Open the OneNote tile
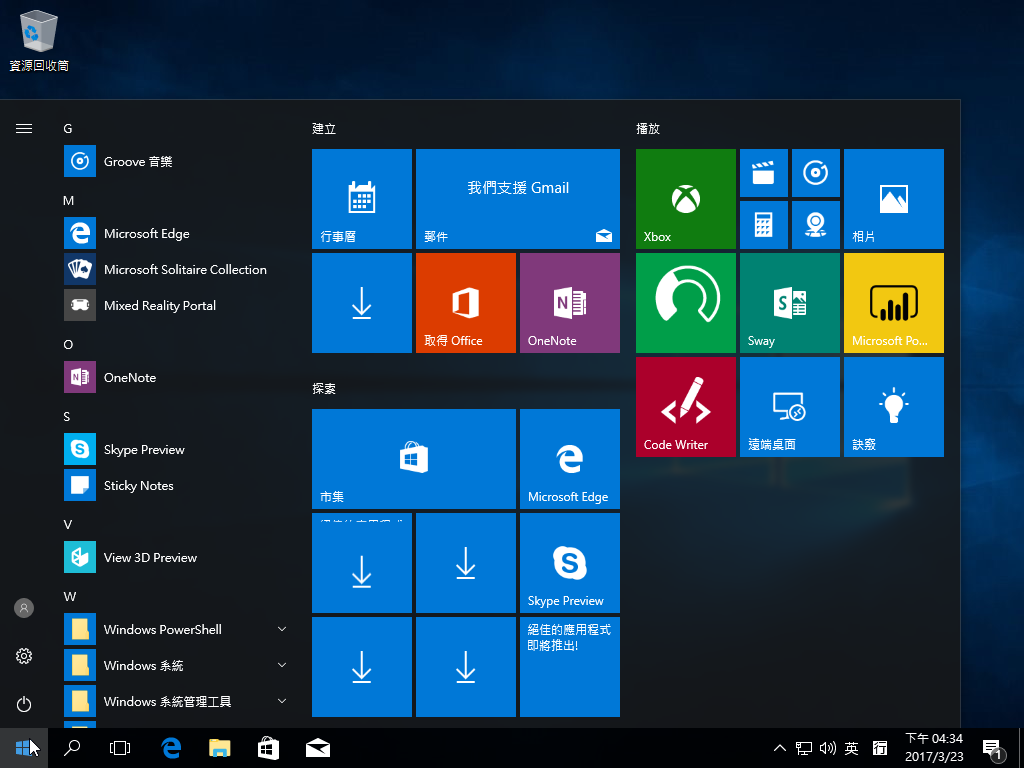1024x768 pixels. 569,303
